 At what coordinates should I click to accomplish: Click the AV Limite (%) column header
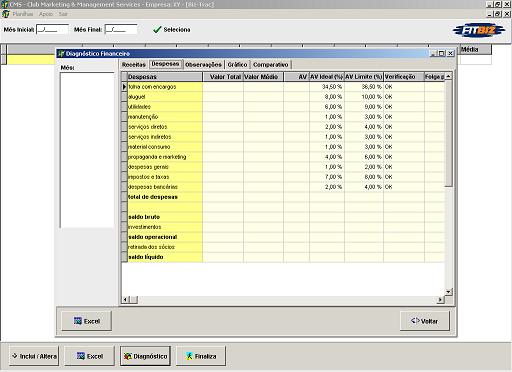(364, 77)
